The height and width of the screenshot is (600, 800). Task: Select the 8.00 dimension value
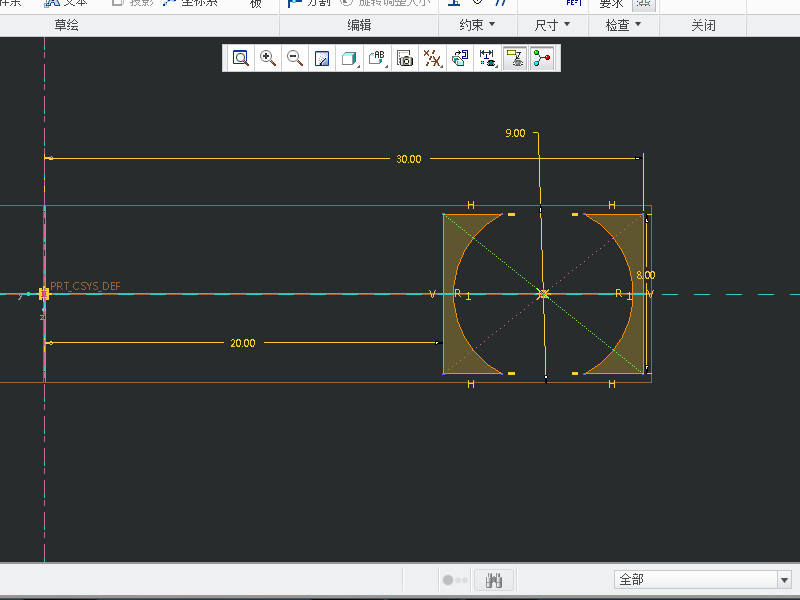tap(645, 275)
